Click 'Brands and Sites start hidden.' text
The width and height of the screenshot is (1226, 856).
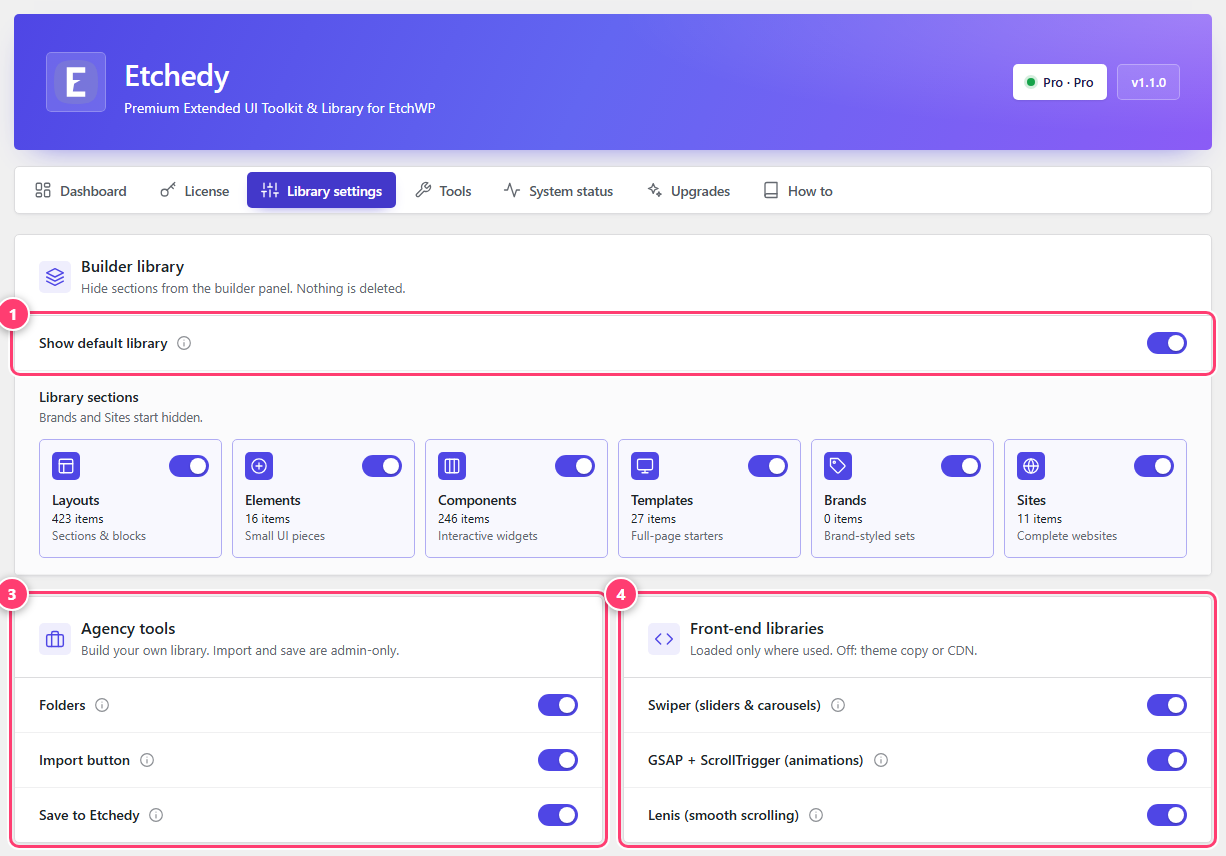click(x=121, y=417)
